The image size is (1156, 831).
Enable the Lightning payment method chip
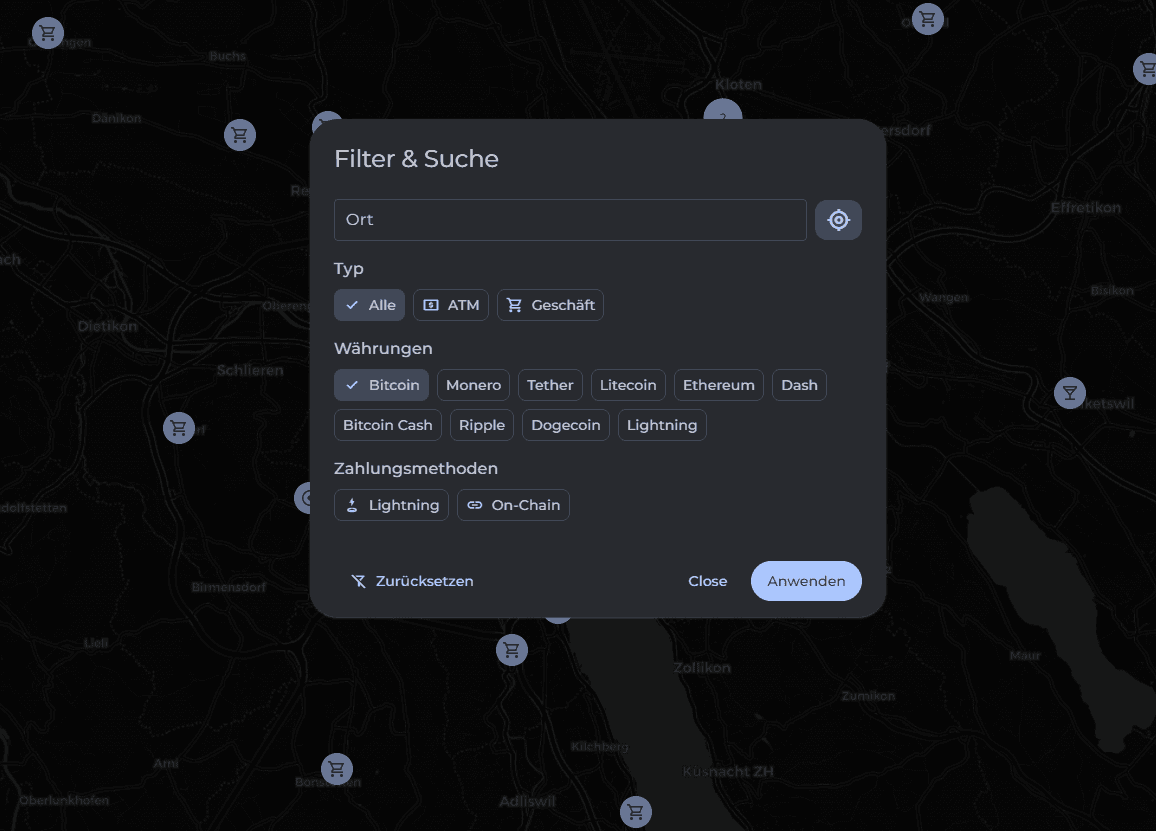(x=391, y=505)
